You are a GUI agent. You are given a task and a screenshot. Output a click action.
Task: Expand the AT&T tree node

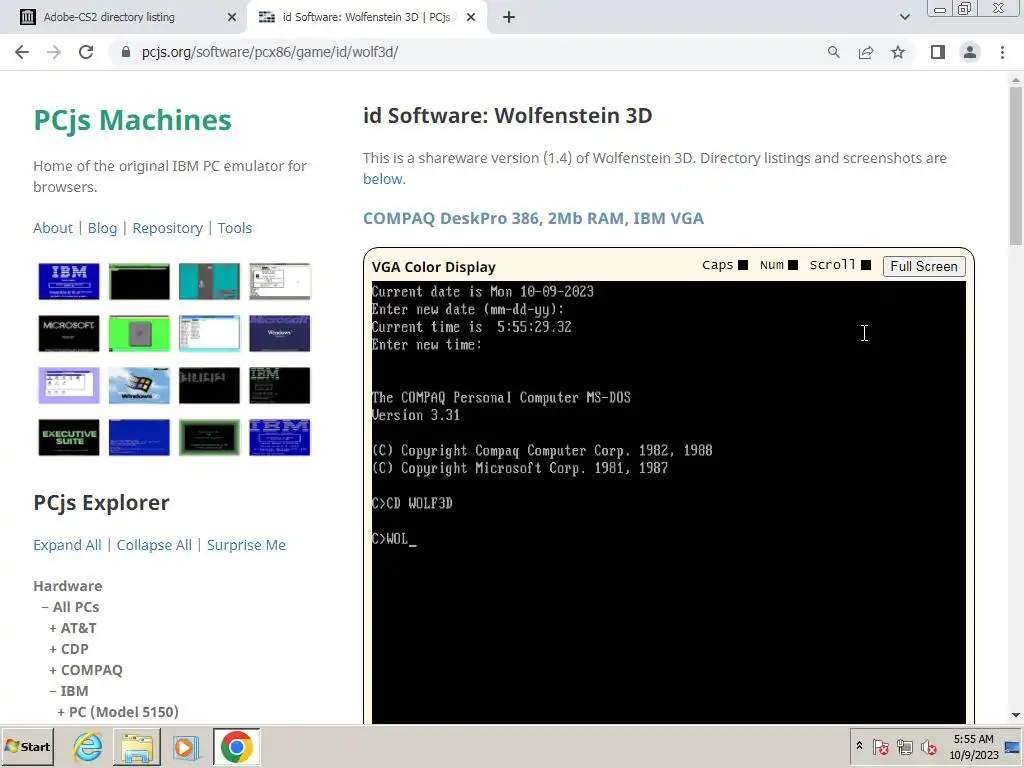click(x=53, y=628)
